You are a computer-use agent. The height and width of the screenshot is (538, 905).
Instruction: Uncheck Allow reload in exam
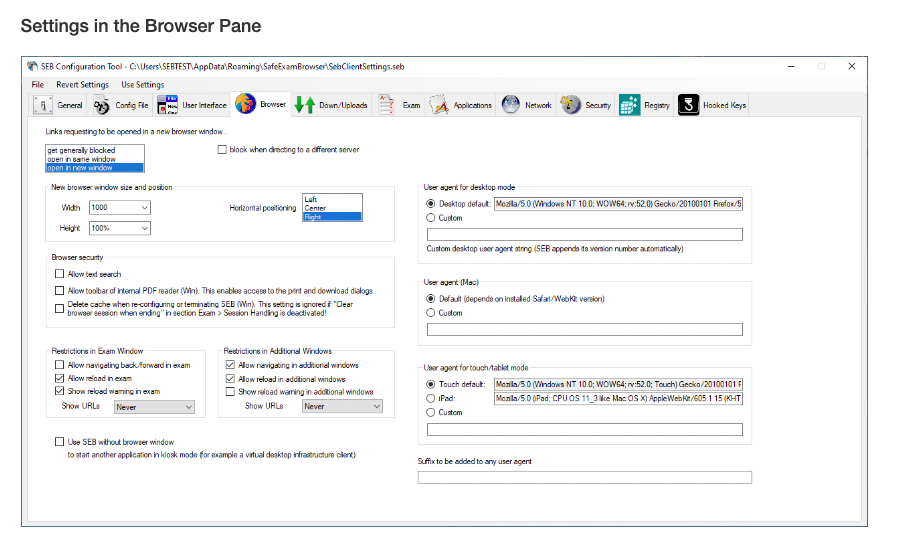click(x=59, y=378)
